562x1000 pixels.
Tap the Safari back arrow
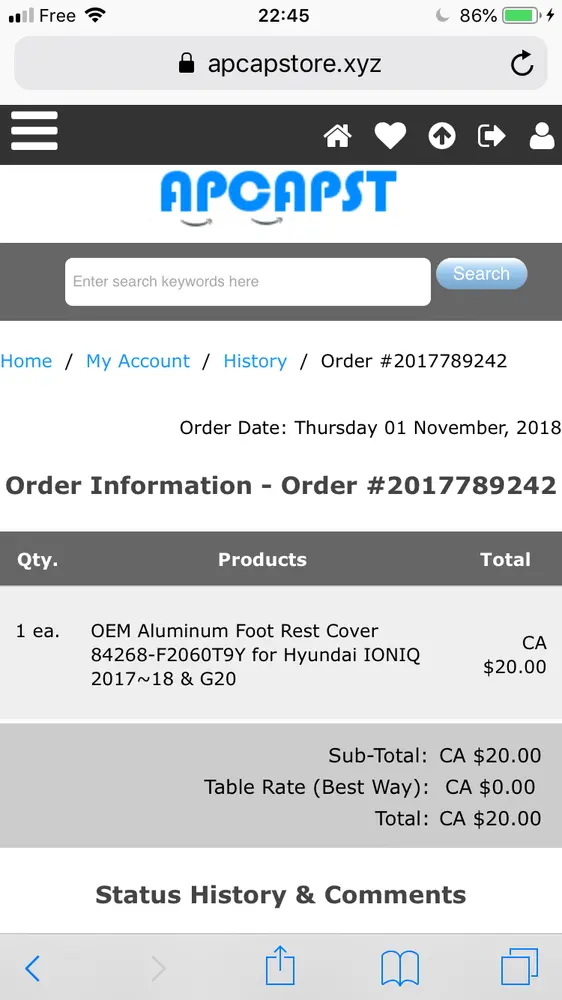32,969
